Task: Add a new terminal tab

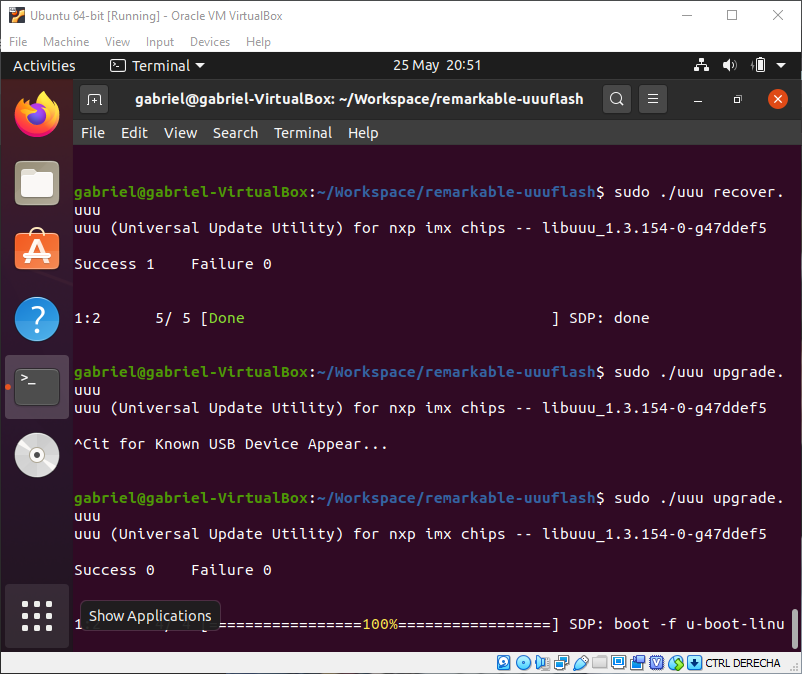Action: click(95, 99)
